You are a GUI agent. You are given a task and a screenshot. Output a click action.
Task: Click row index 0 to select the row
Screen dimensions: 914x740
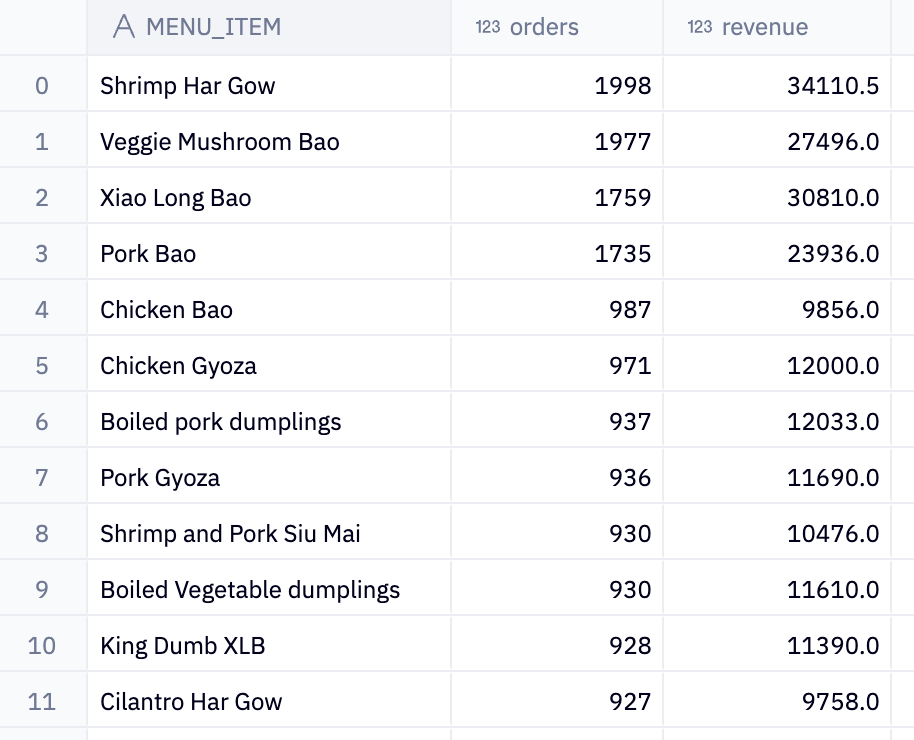(x=42, y=85)
